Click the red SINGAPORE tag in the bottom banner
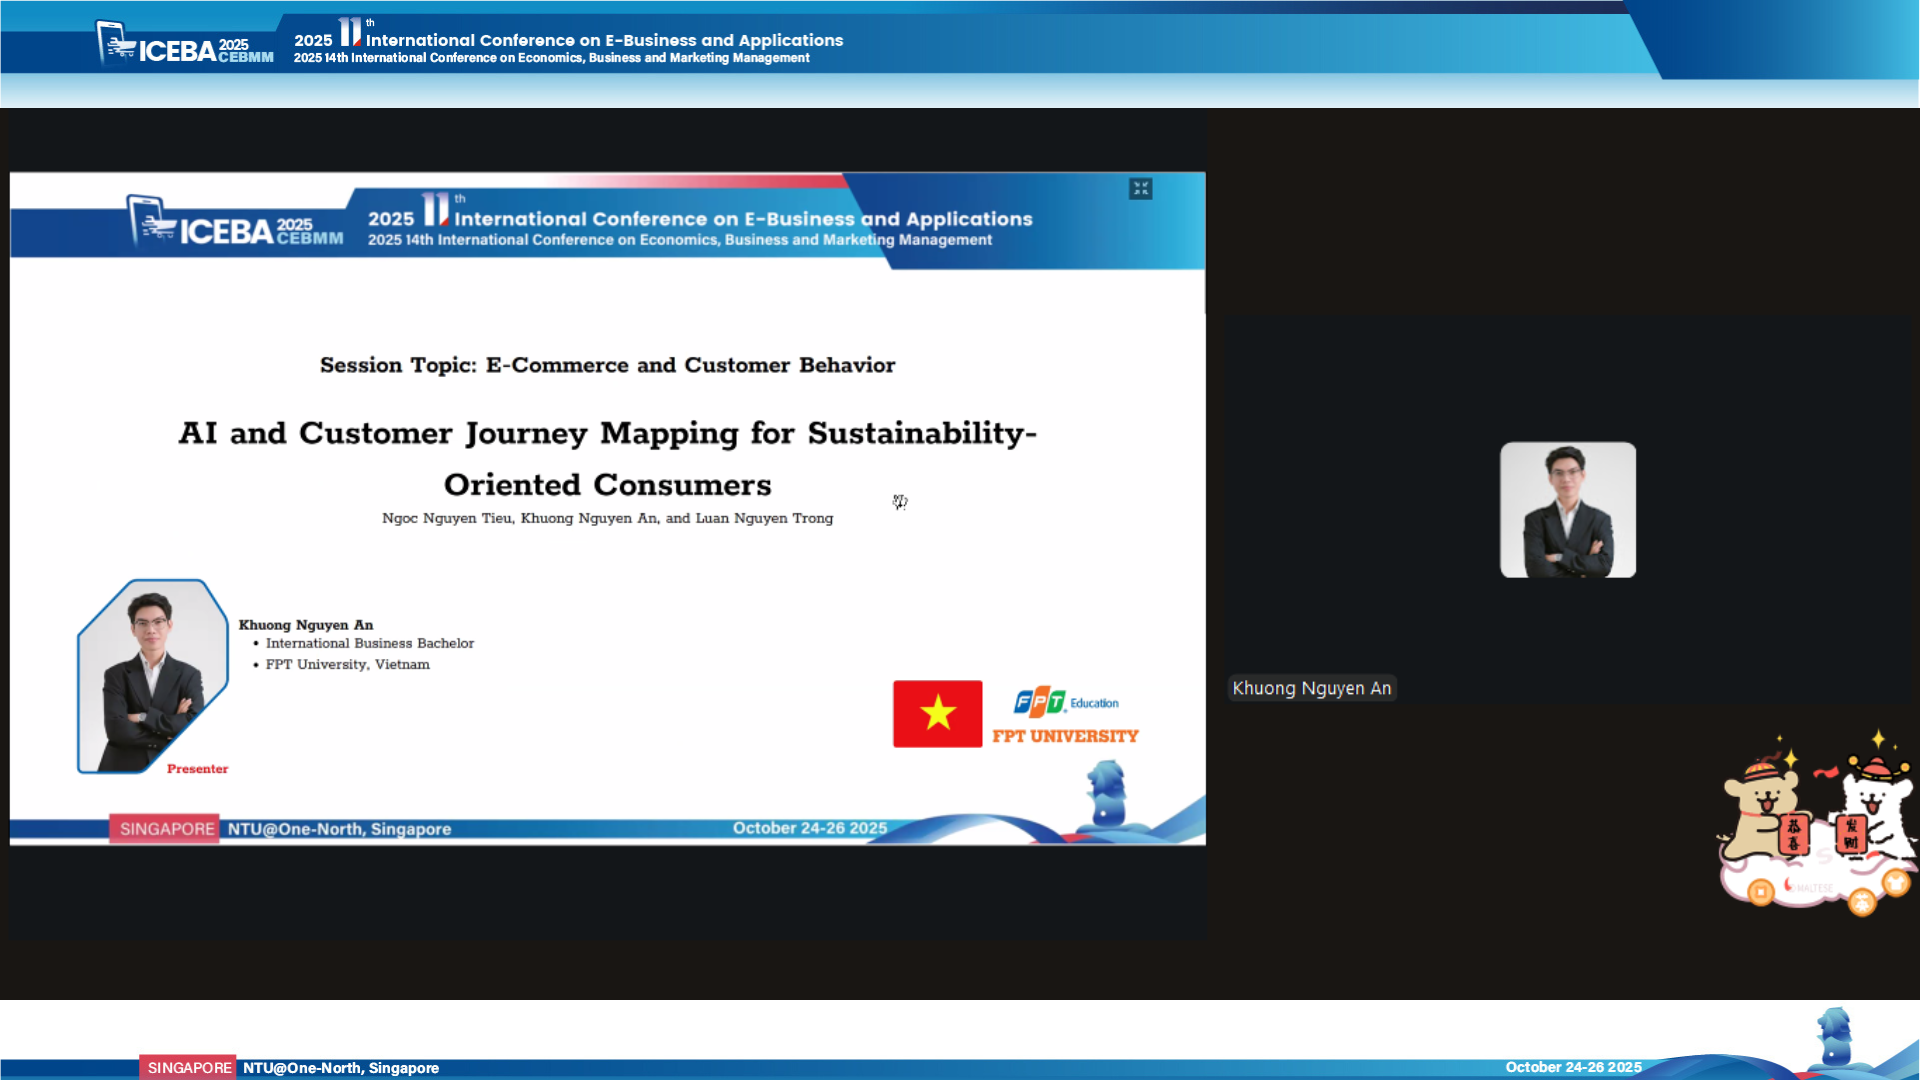Screen dimensions: 1920x1080 pyautogui.click(x=188, y=1067)
